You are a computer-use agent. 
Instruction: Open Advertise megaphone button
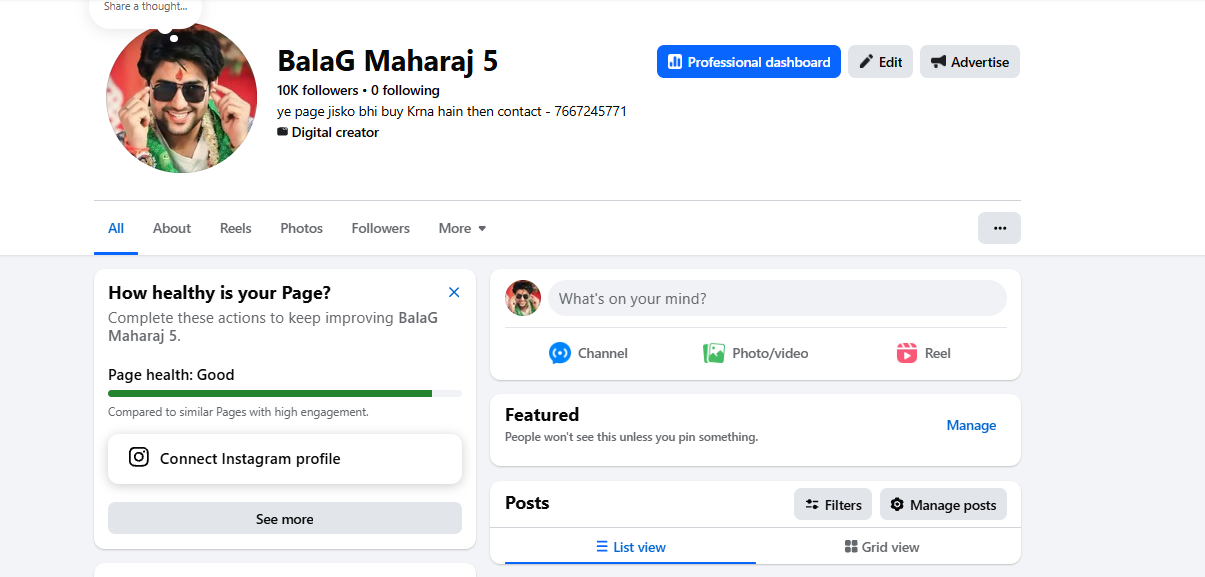(970, 62)
